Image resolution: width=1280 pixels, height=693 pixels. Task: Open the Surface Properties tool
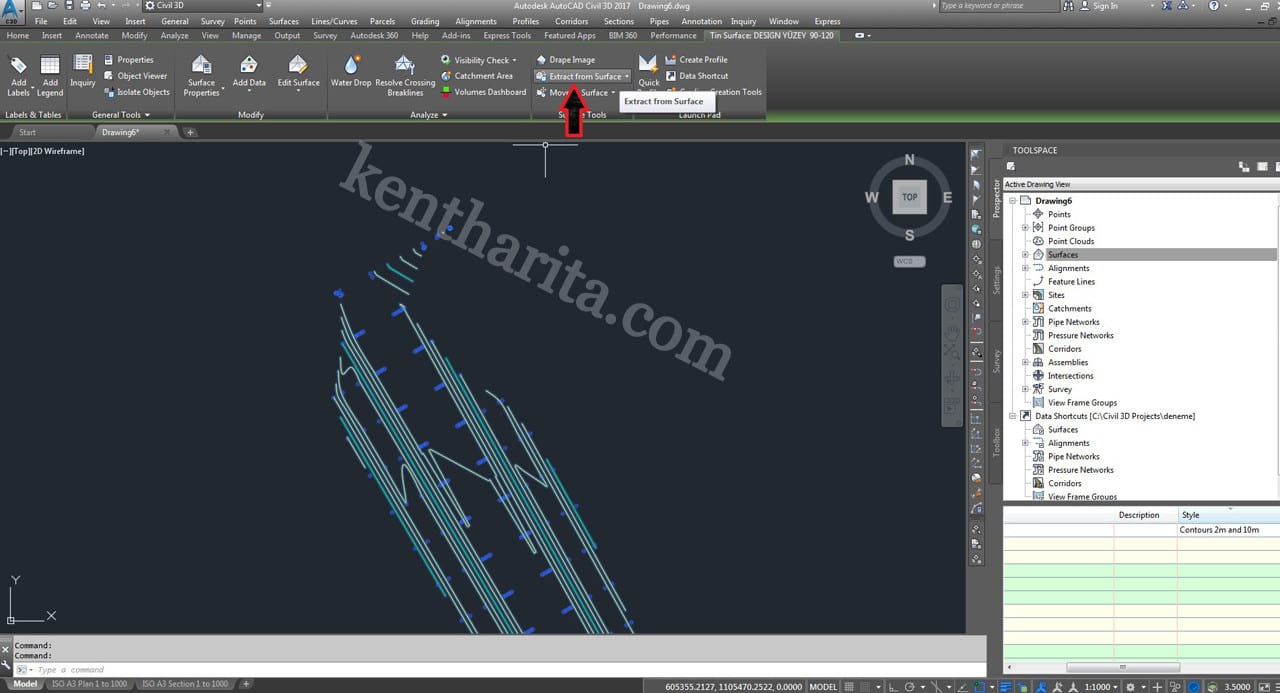(x=201, y=74)
